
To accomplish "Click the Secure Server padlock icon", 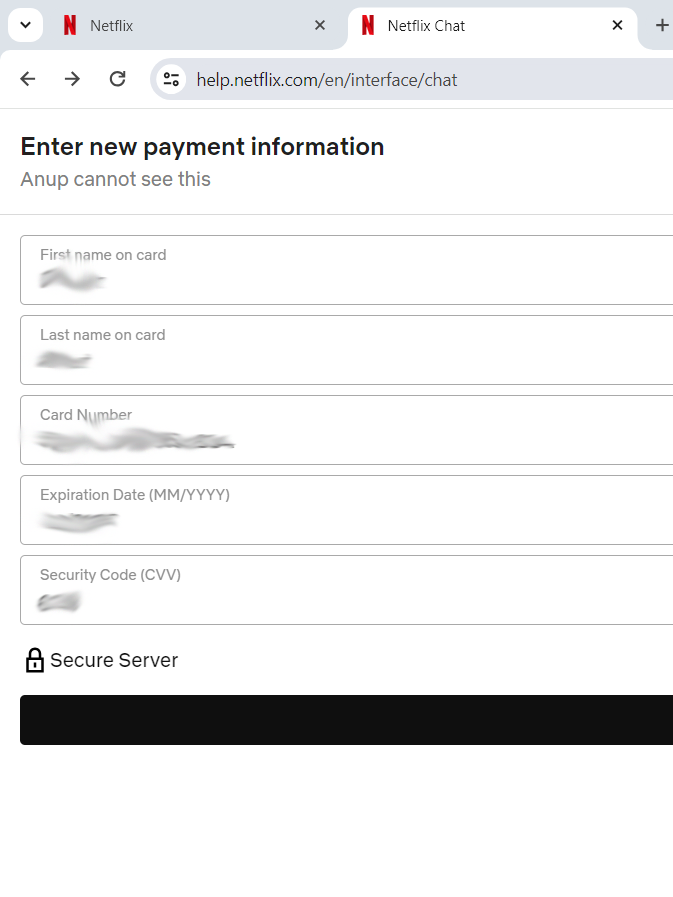I will point(34,660).
